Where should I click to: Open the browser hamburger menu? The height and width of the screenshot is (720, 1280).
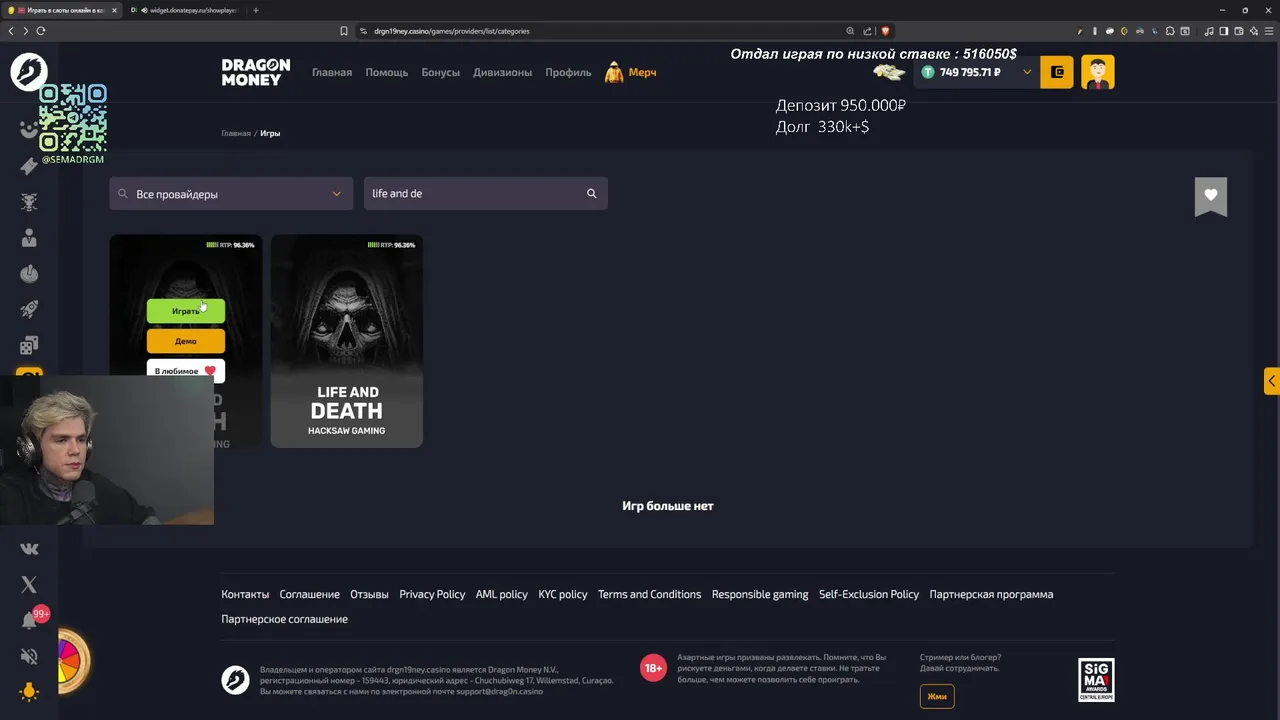point(1268,31)
